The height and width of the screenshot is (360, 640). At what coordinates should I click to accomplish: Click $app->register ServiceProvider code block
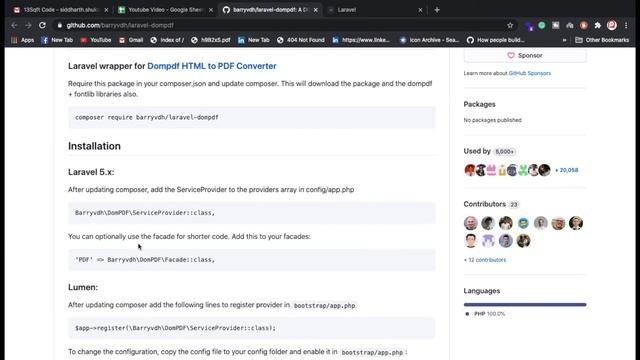click(252, 328)
